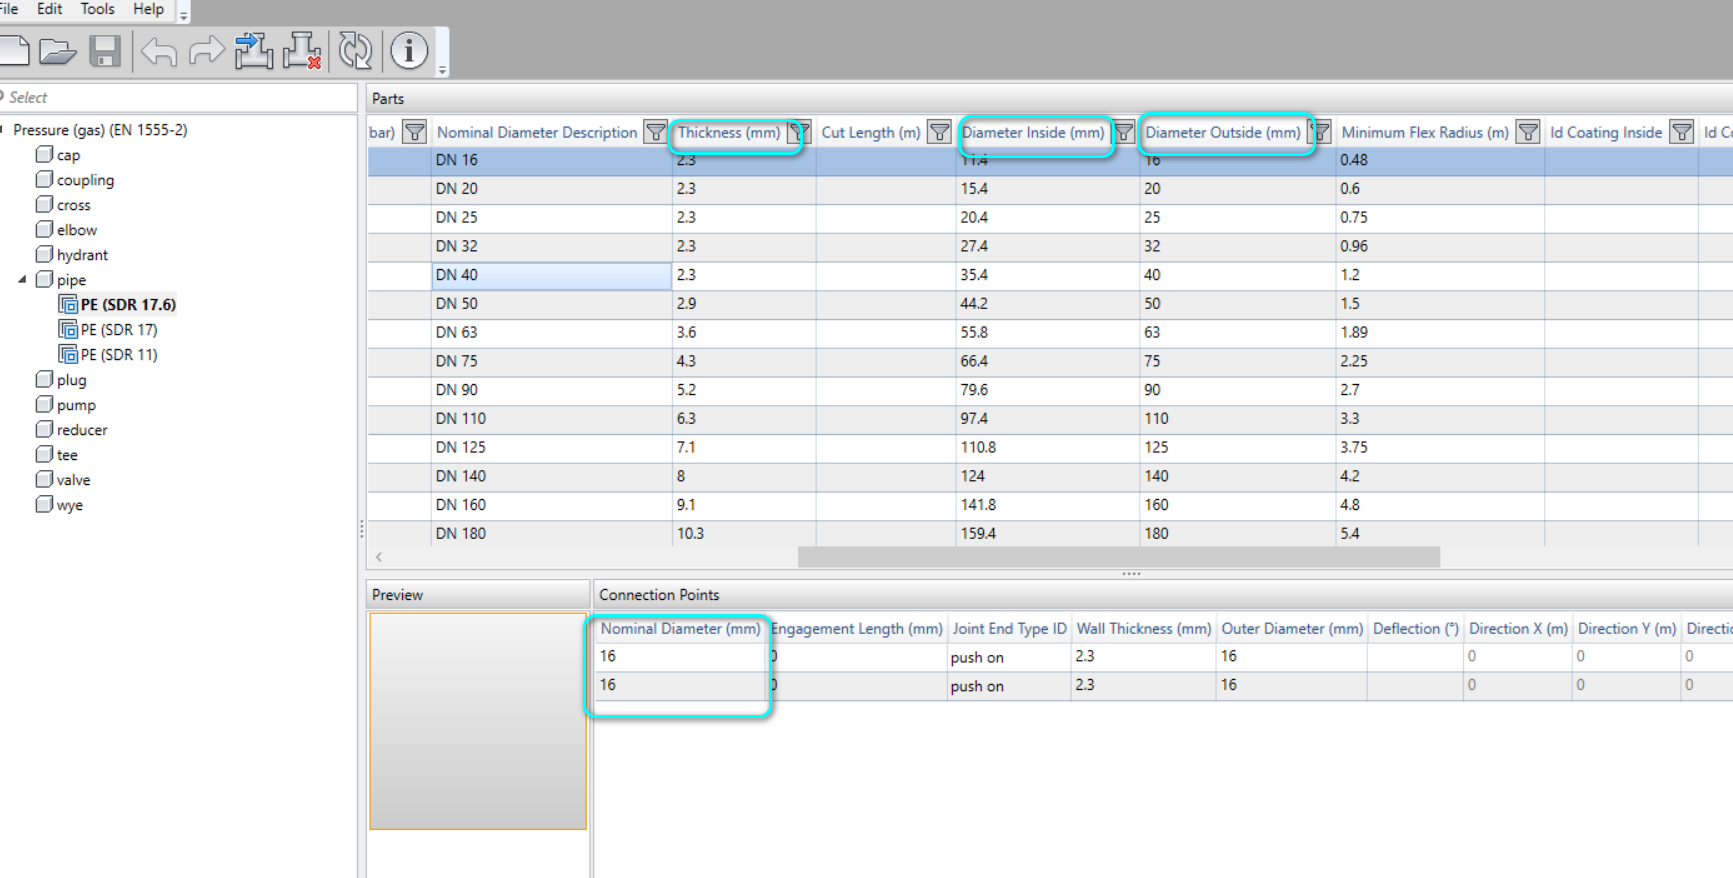Screen dimensions: 1733x878
Task: Refresh using the circular arrows icon
Action: (355, 51)
